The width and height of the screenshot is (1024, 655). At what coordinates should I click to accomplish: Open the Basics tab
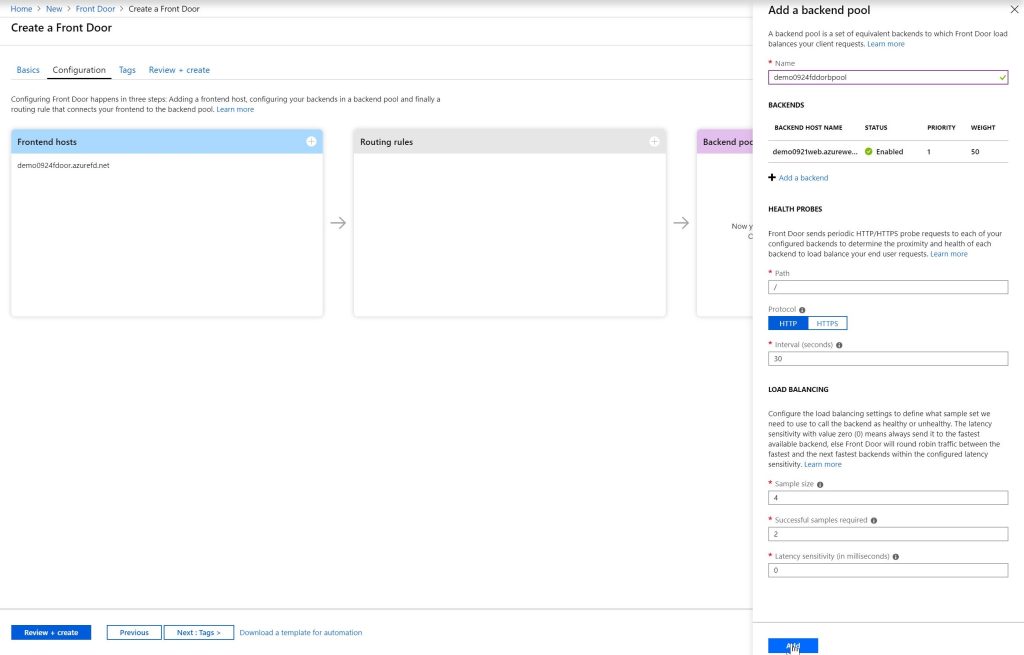(28, 70)
